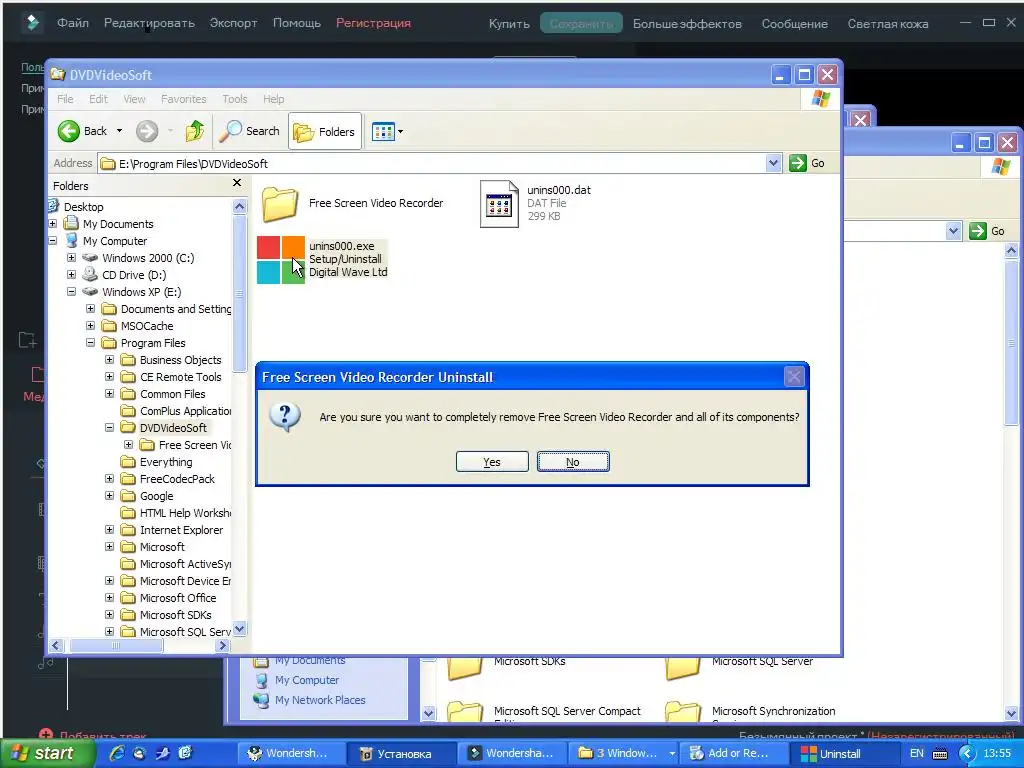Click the Windows start button

pyautogui.click(x=46, y=753)
